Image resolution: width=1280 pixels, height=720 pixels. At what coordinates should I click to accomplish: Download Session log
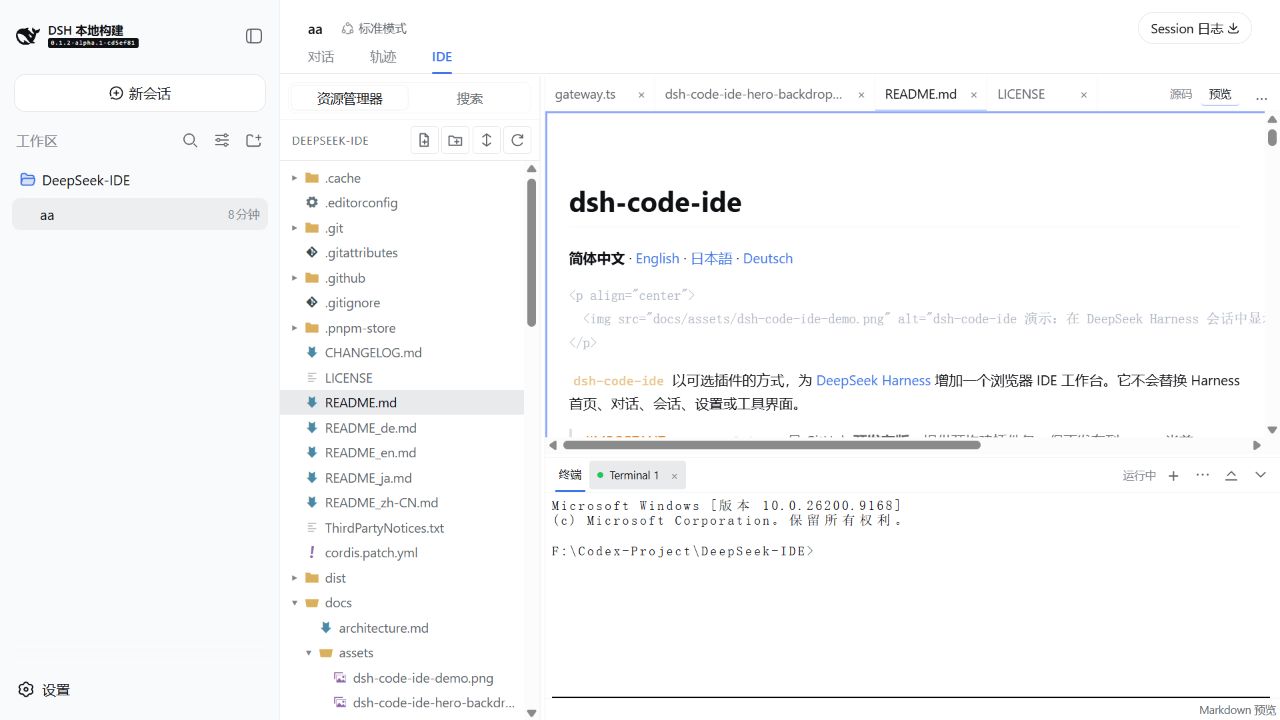(x=1195, y=28)
